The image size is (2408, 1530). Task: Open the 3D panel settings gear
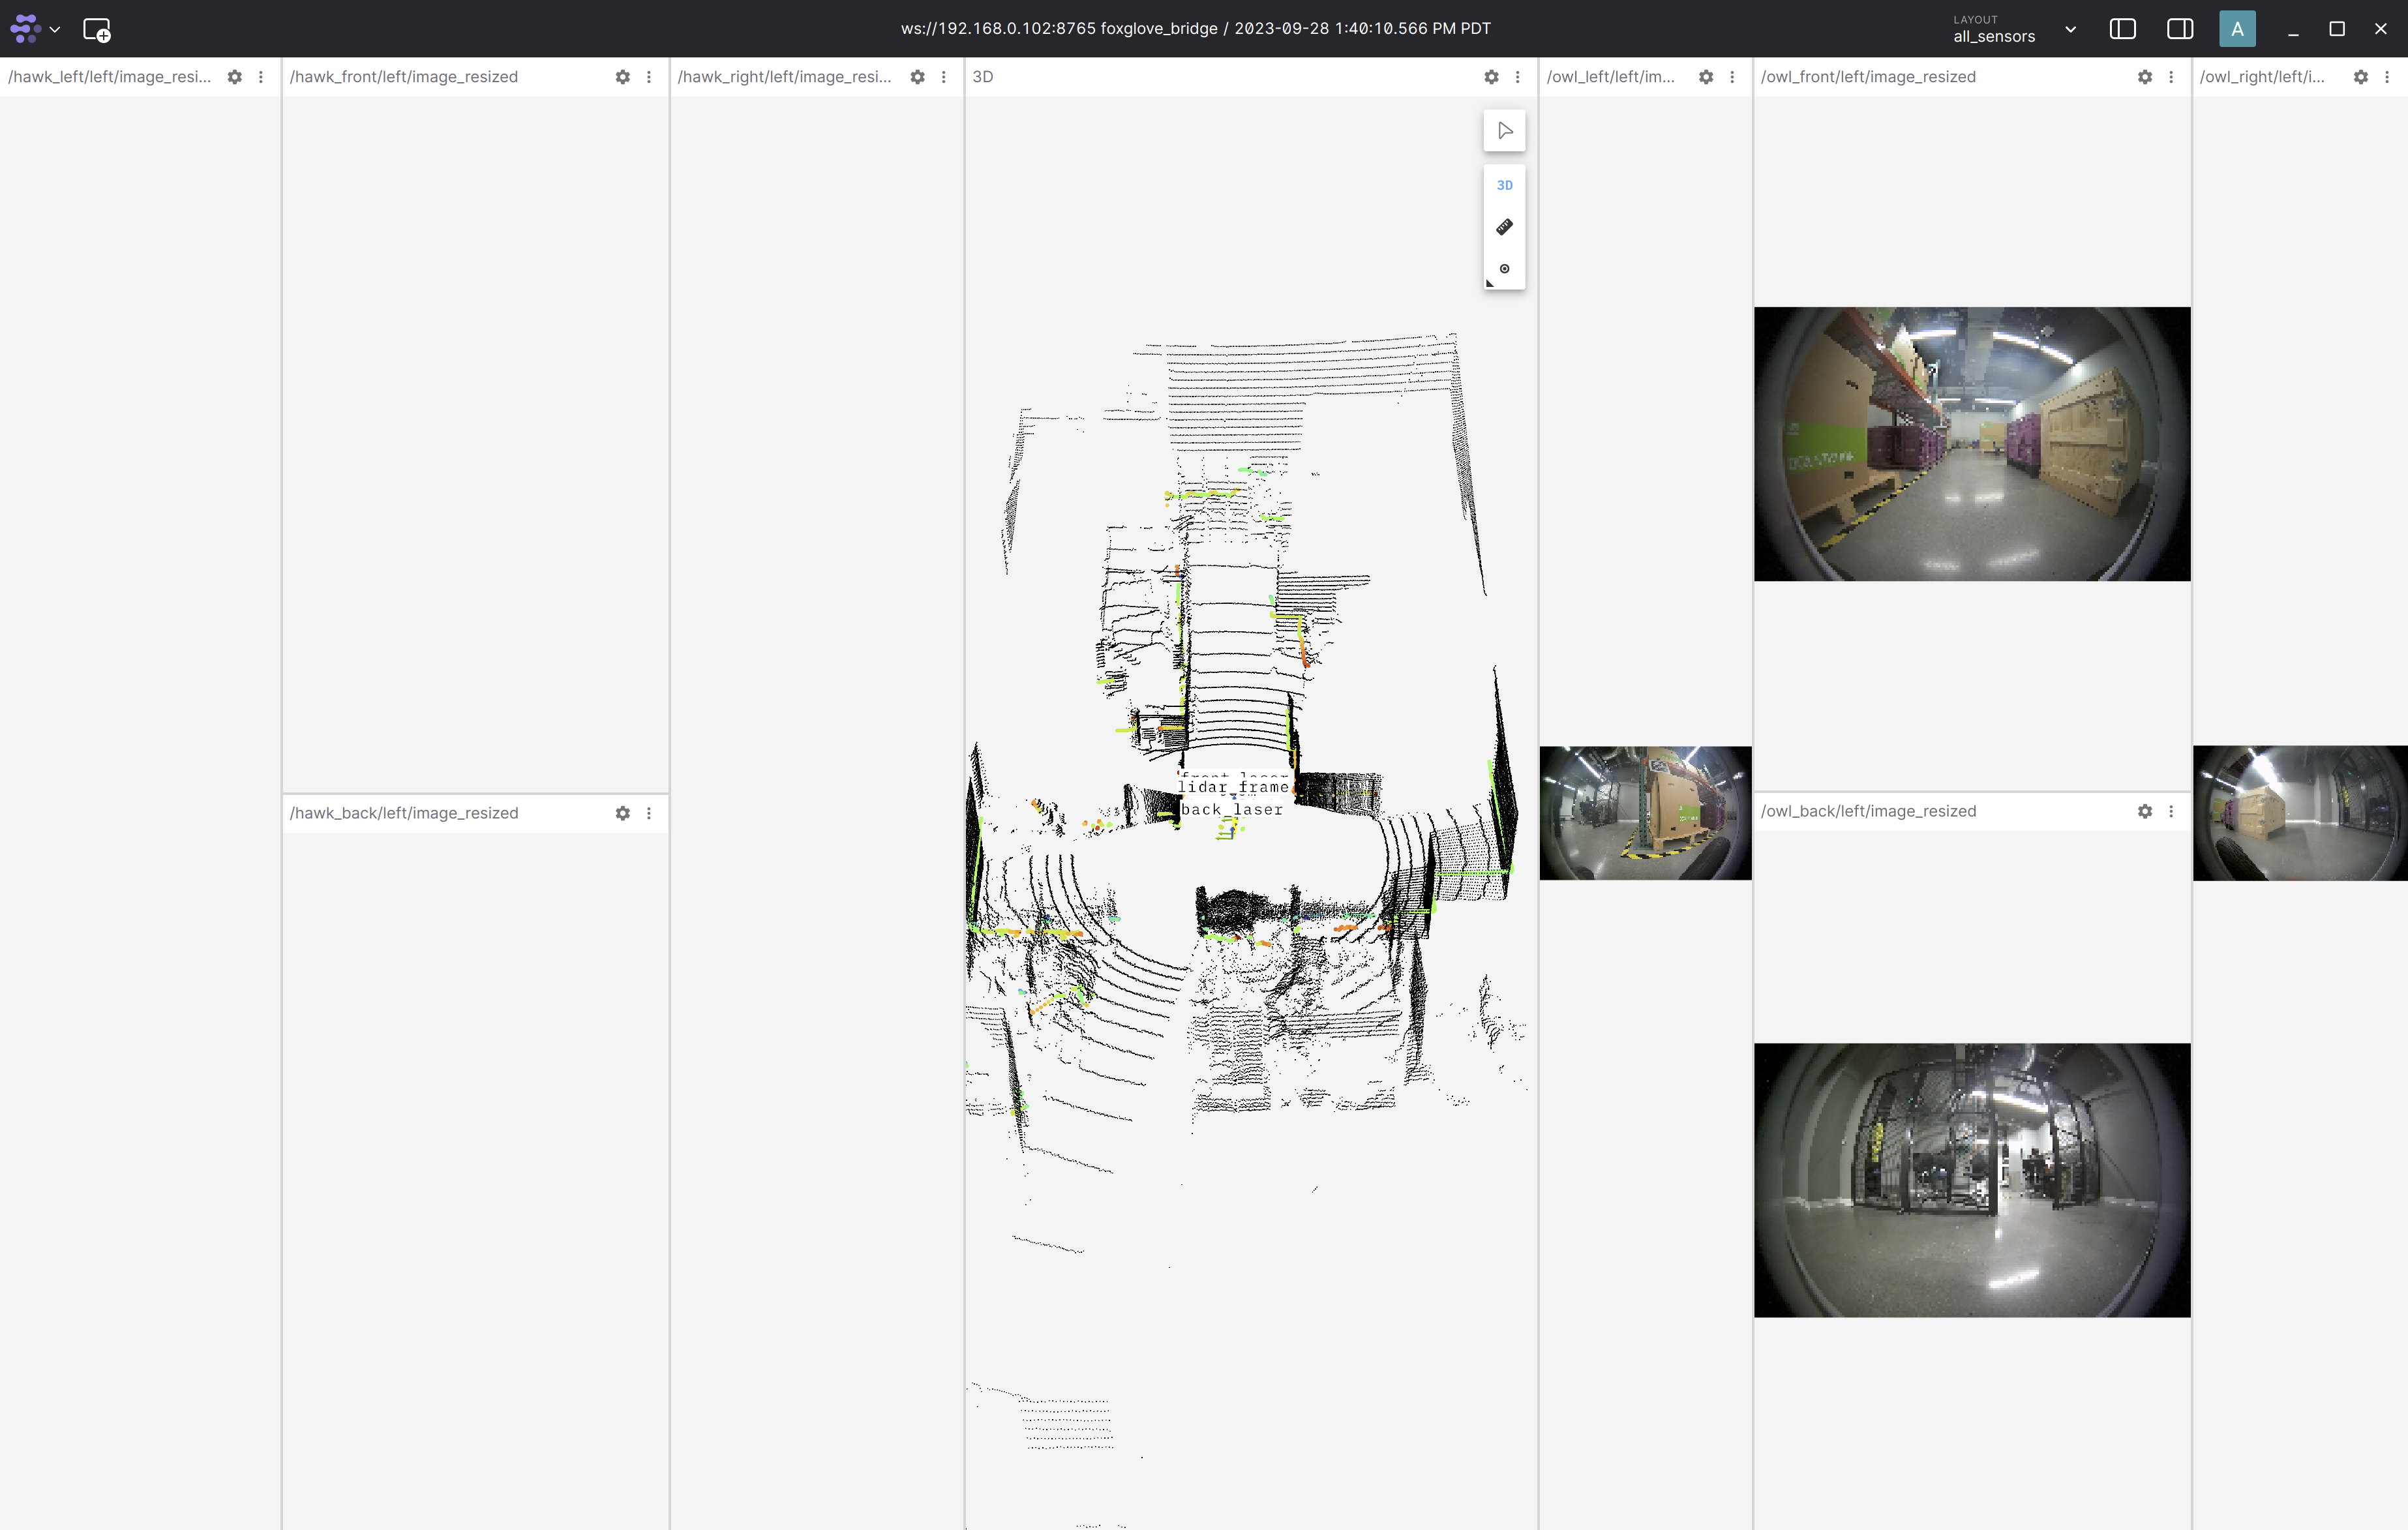pos(1491,77)
